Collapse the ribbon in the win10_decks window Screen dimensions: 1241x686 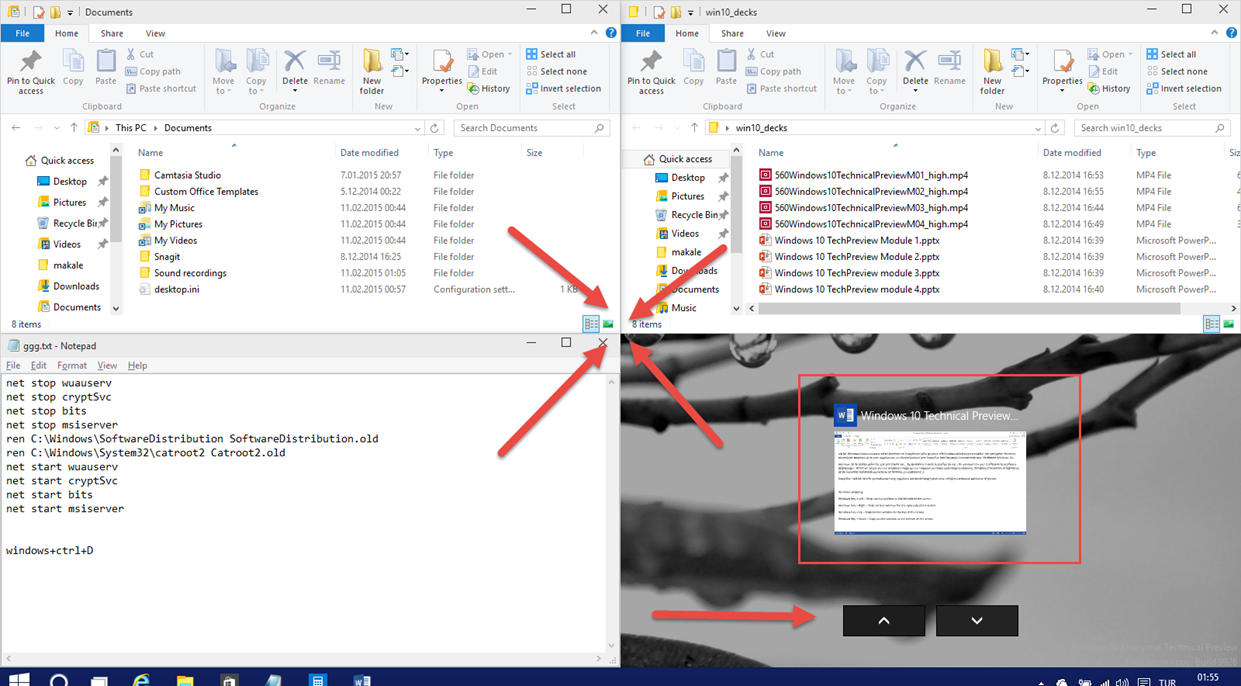(1216, 33)
